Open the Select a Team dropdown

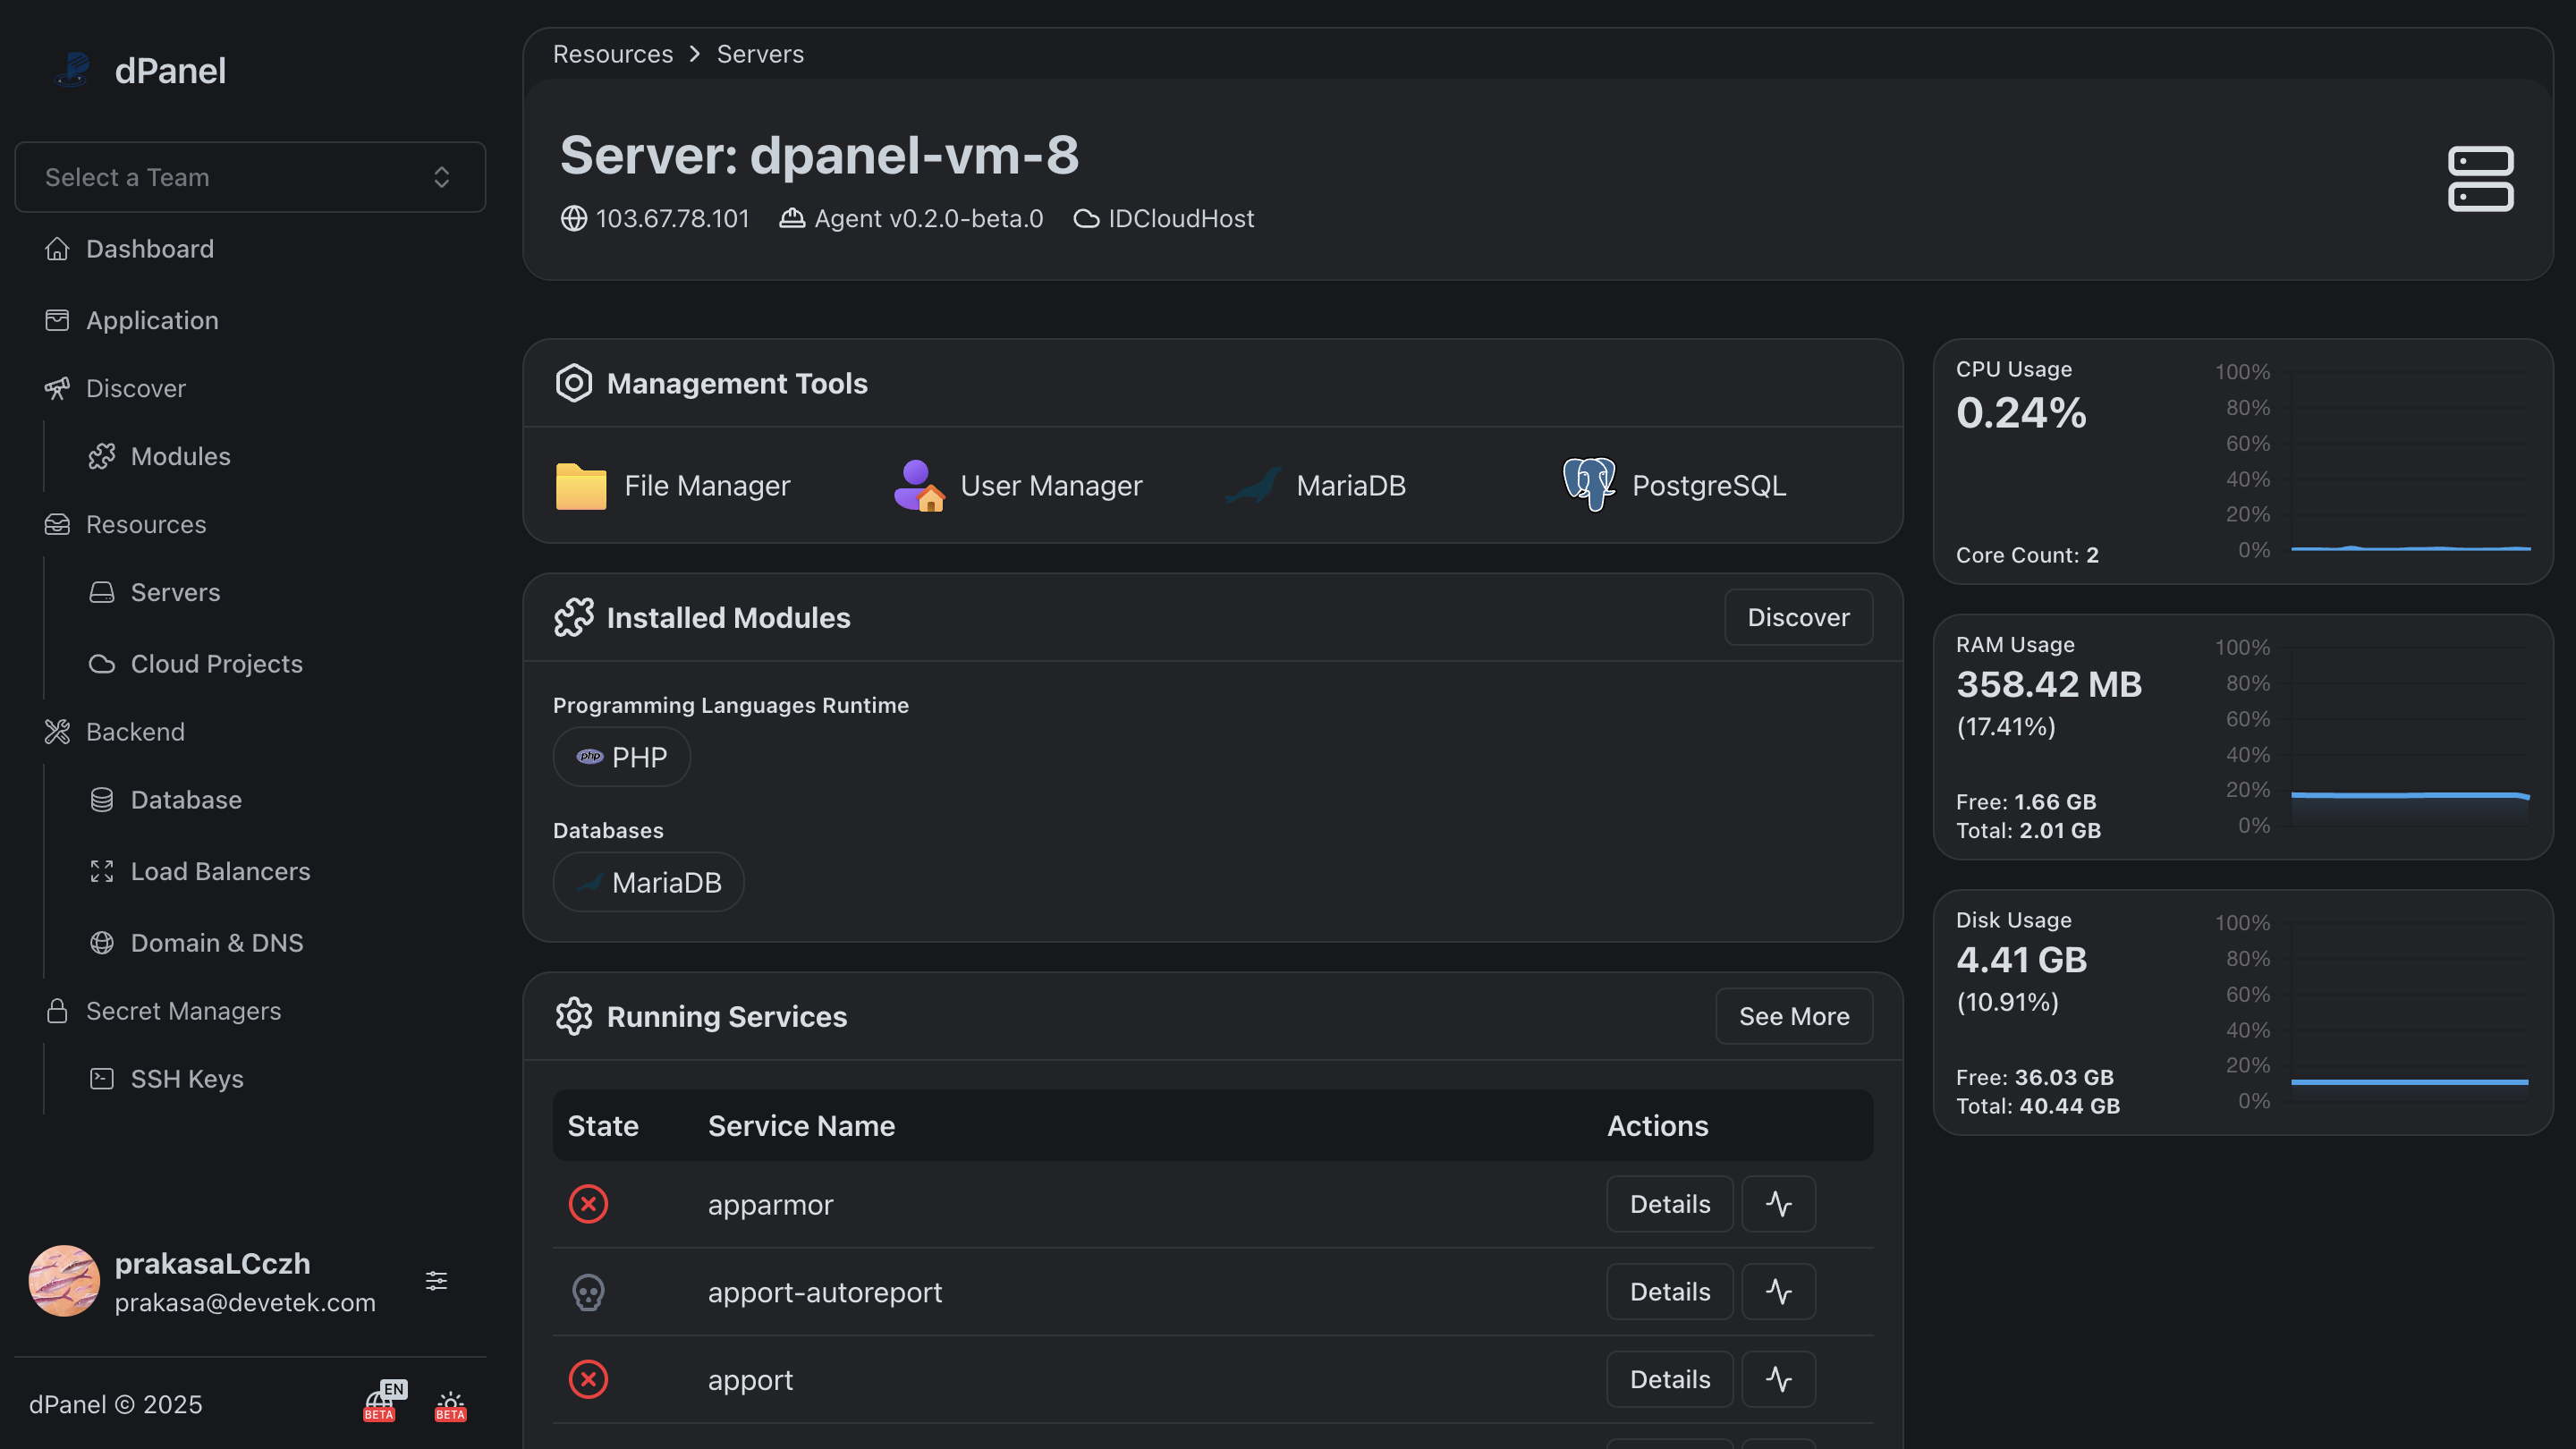(250, 177)
